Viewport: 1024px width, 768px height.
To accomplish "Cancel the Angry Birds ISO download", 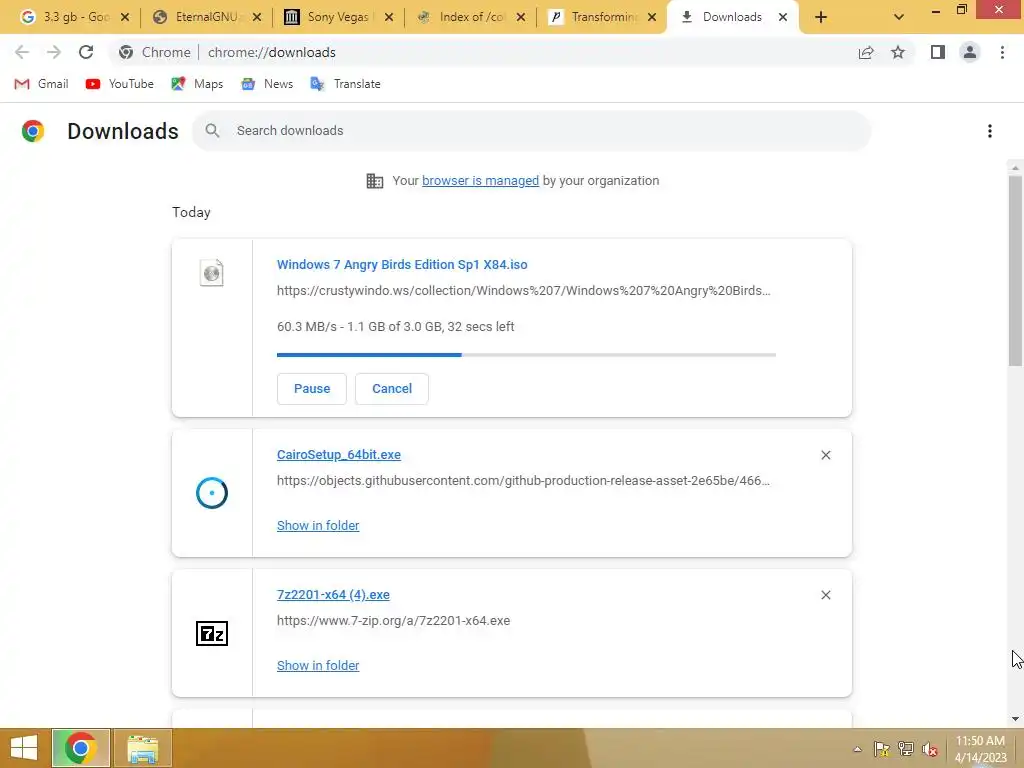I will click(392, 389).
